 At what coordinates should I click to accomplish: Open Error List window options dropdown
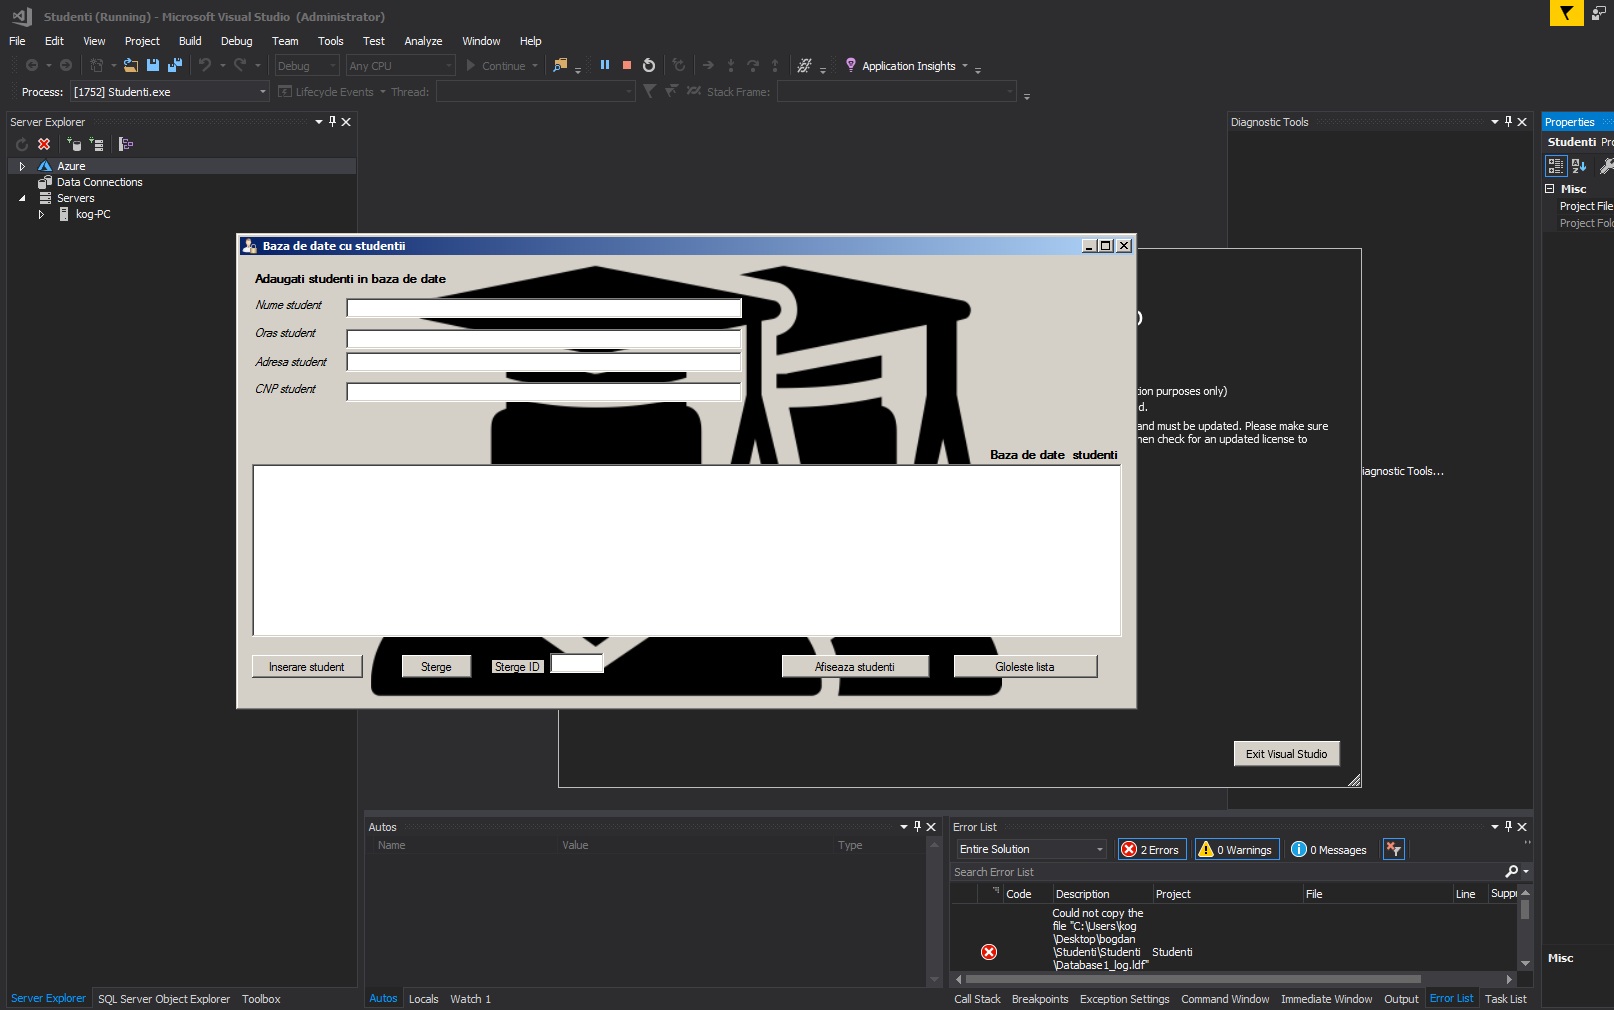1495,827
